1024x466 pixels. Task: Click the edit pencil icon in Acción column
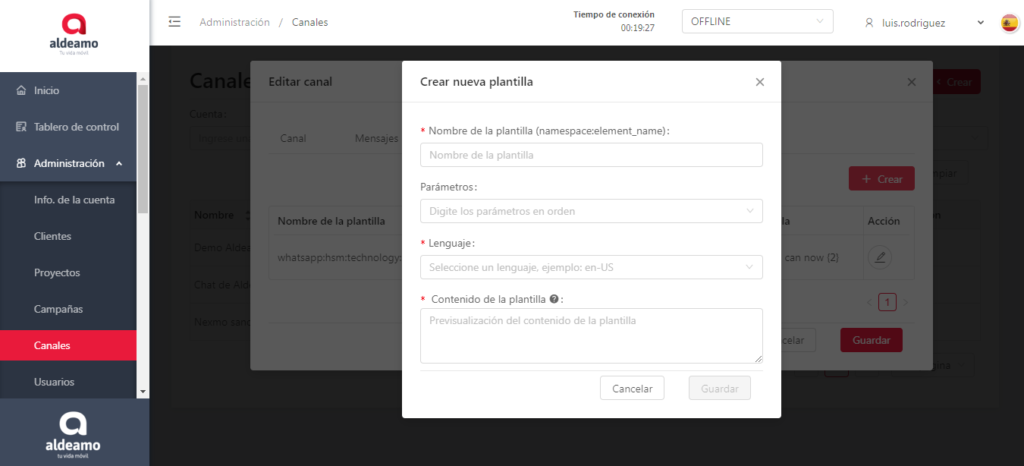[880, 257]
